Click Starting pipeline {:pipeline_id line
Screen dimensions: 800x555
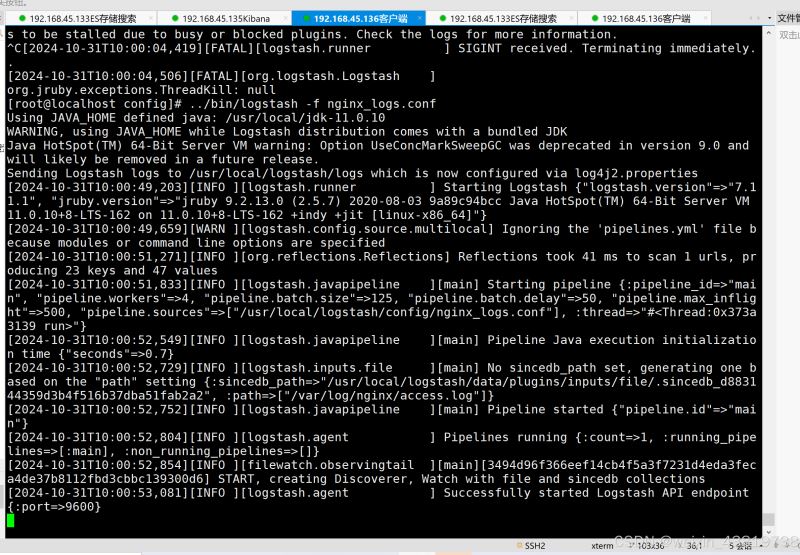(x=381, y=285)
